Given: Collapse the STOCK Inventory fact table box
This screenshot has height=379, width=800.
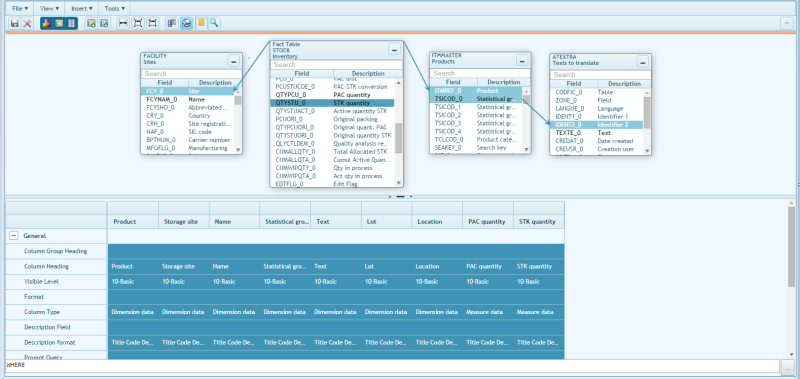Looking at the screenshot, I should 394,49.
